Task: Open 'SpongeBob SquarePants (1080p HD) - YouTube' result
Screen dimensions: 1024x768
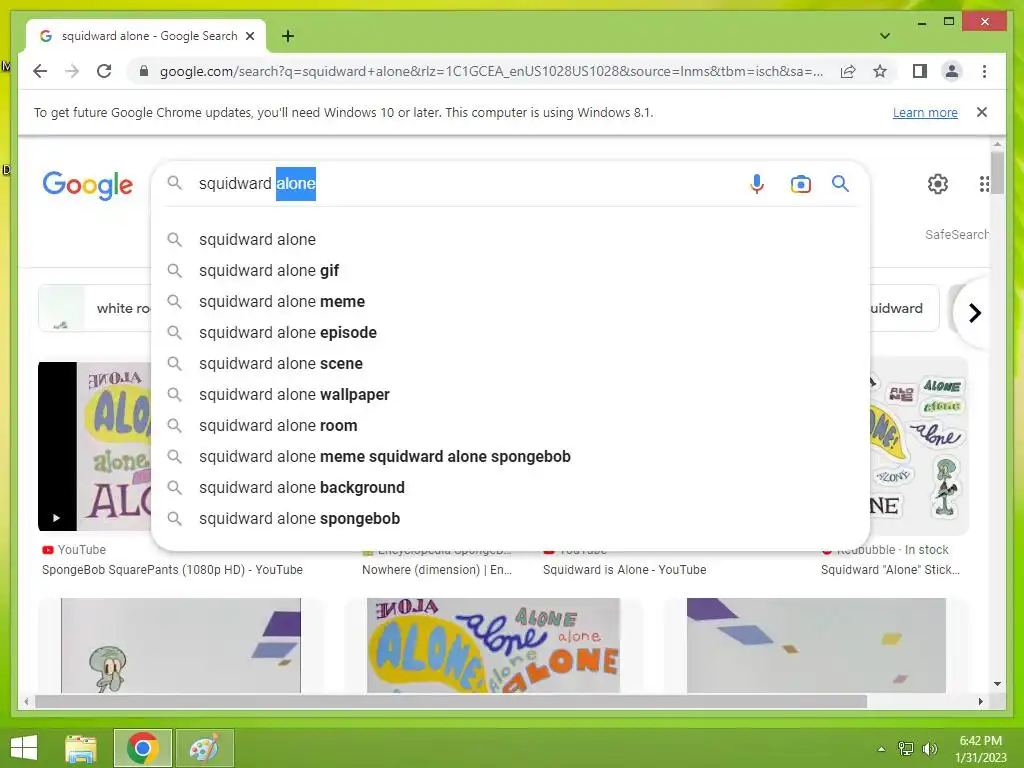Action: (x=172, y=569)
